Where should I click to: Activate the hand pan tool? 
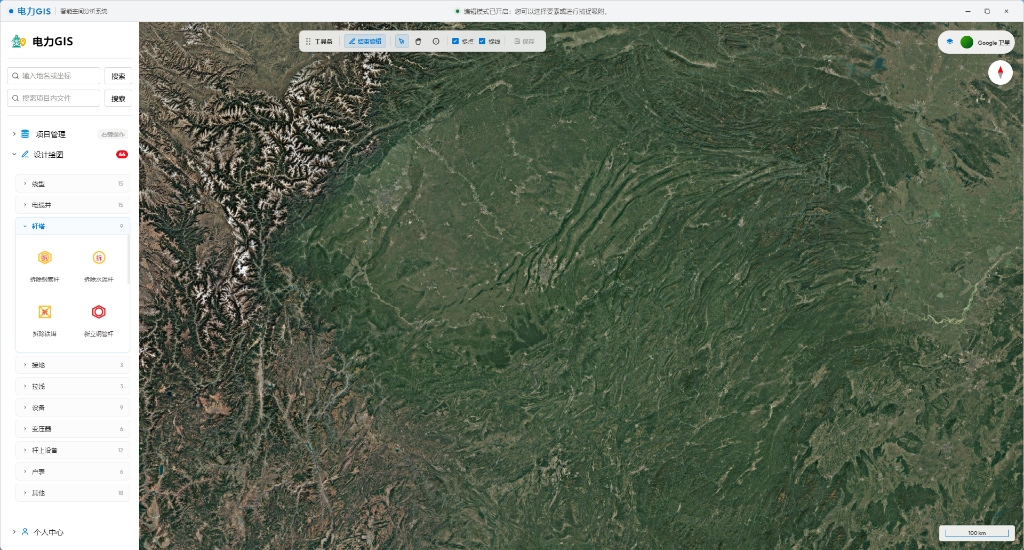(x=419, y=41)
